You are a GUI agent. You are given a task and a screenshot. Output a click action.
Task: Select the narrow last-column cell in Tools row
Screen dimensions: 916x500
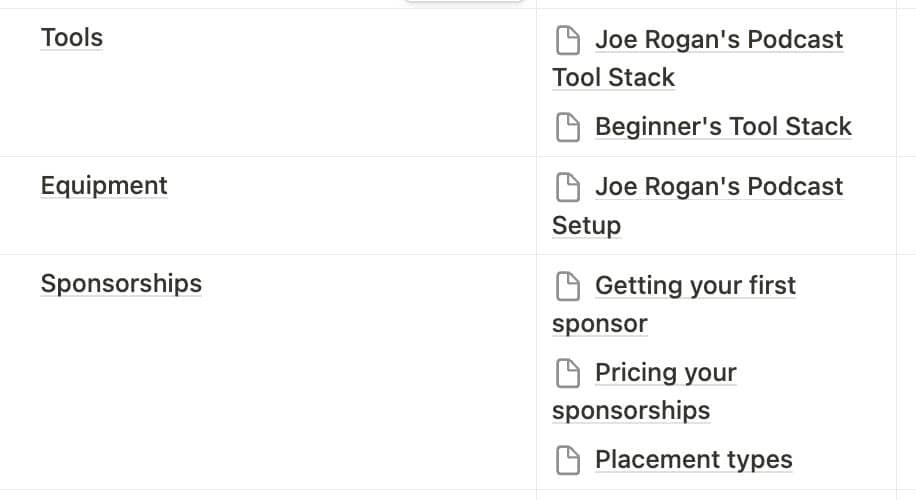pyautogui.click(x=906, y=82)
